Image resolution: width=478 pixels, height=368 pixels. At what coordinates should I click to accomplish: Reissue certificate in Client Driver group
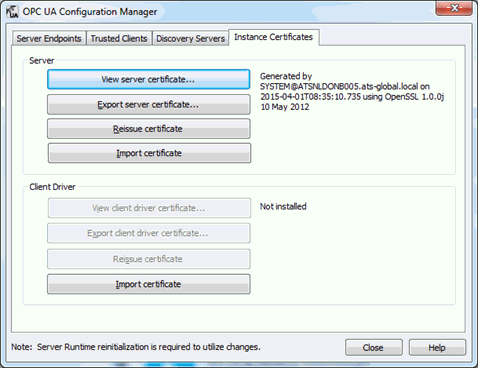pyautogui.click(x=148, y=259)
